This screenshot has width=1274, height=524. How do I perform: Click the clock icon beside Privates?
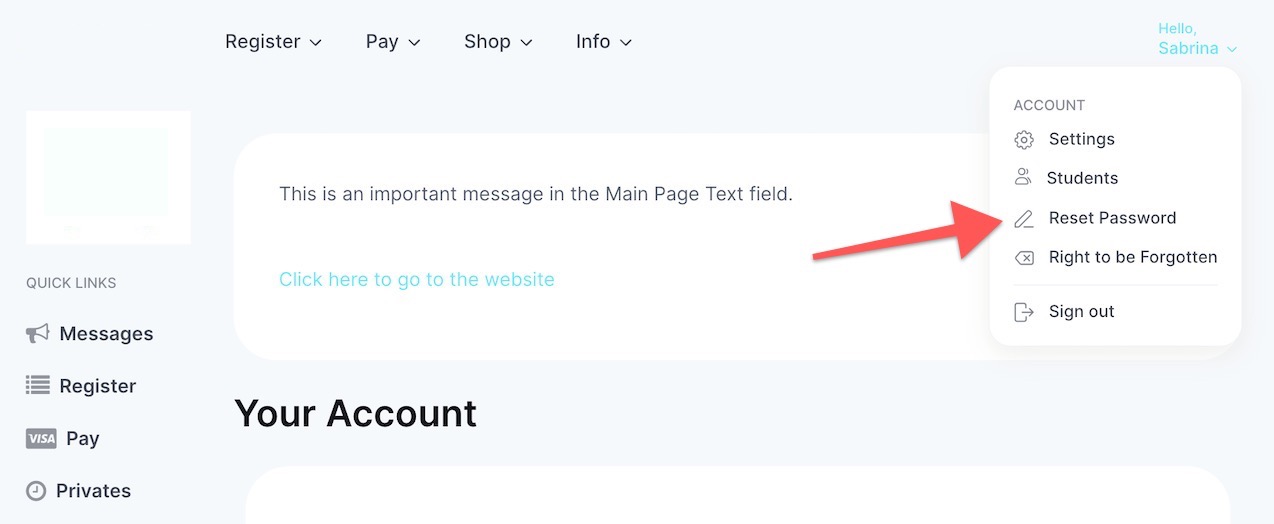coord(36,491)
